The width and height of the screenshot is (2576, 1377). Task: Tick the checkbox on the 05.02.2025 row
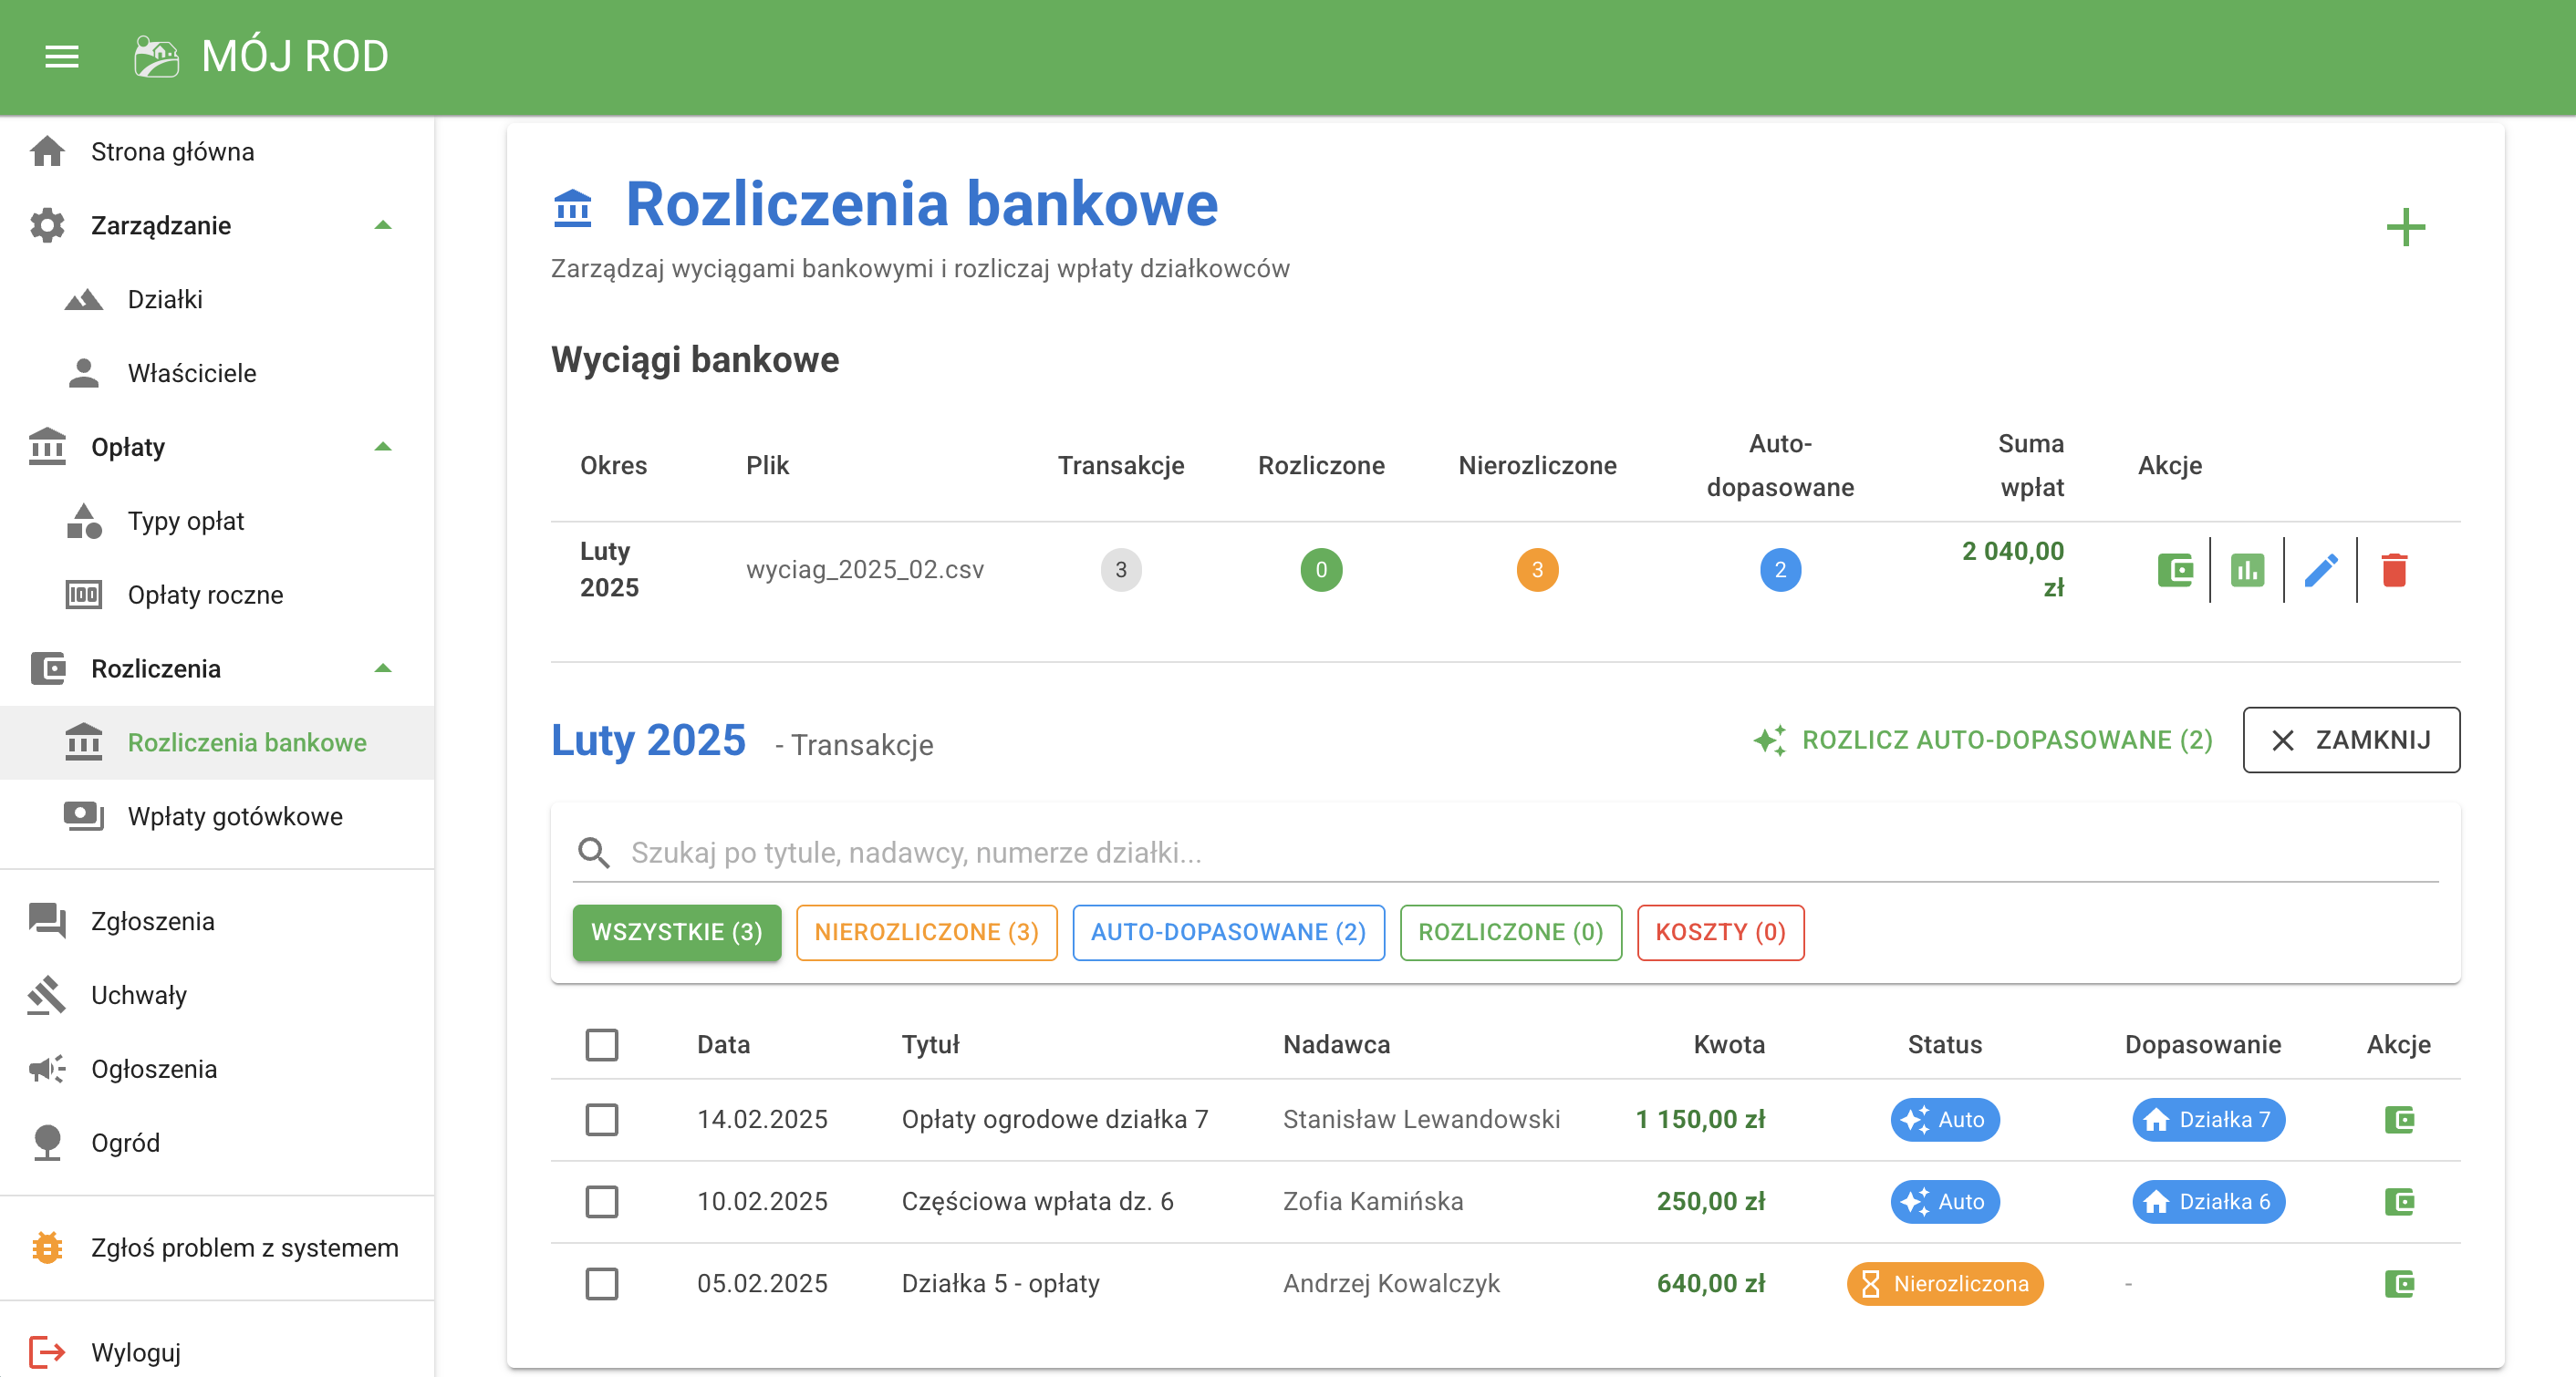click(602, 1284)
